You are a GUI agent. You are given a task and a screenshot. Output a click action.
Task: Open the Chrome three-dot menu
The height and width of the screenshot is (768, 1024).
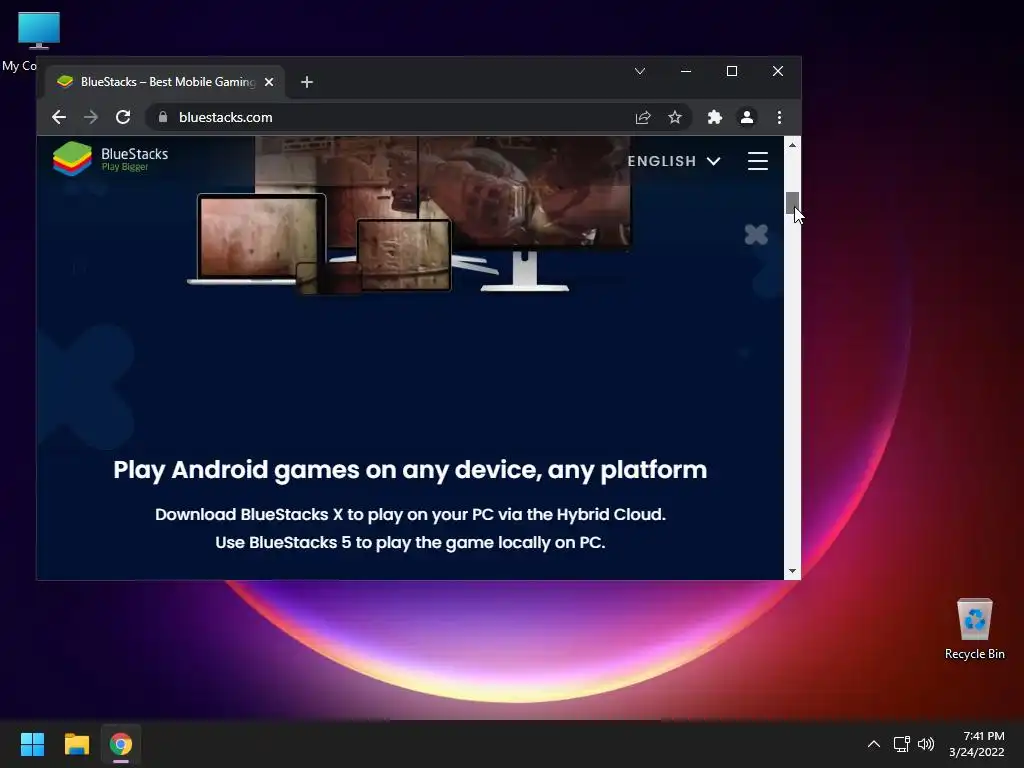point(779,117)
